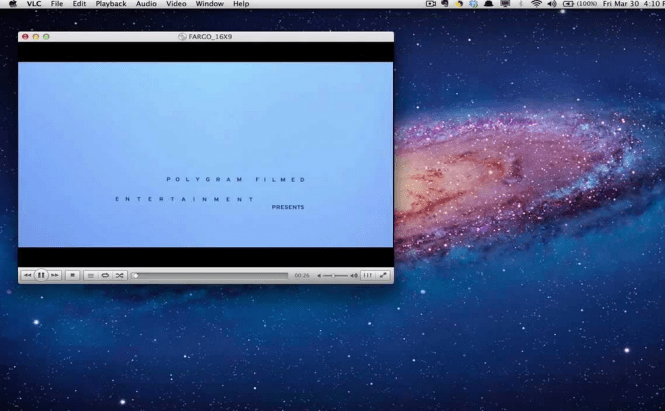Screen dimensions: 665x411
Task: Click the fast-forward button in VLC
Action: [x=55, y=275]
